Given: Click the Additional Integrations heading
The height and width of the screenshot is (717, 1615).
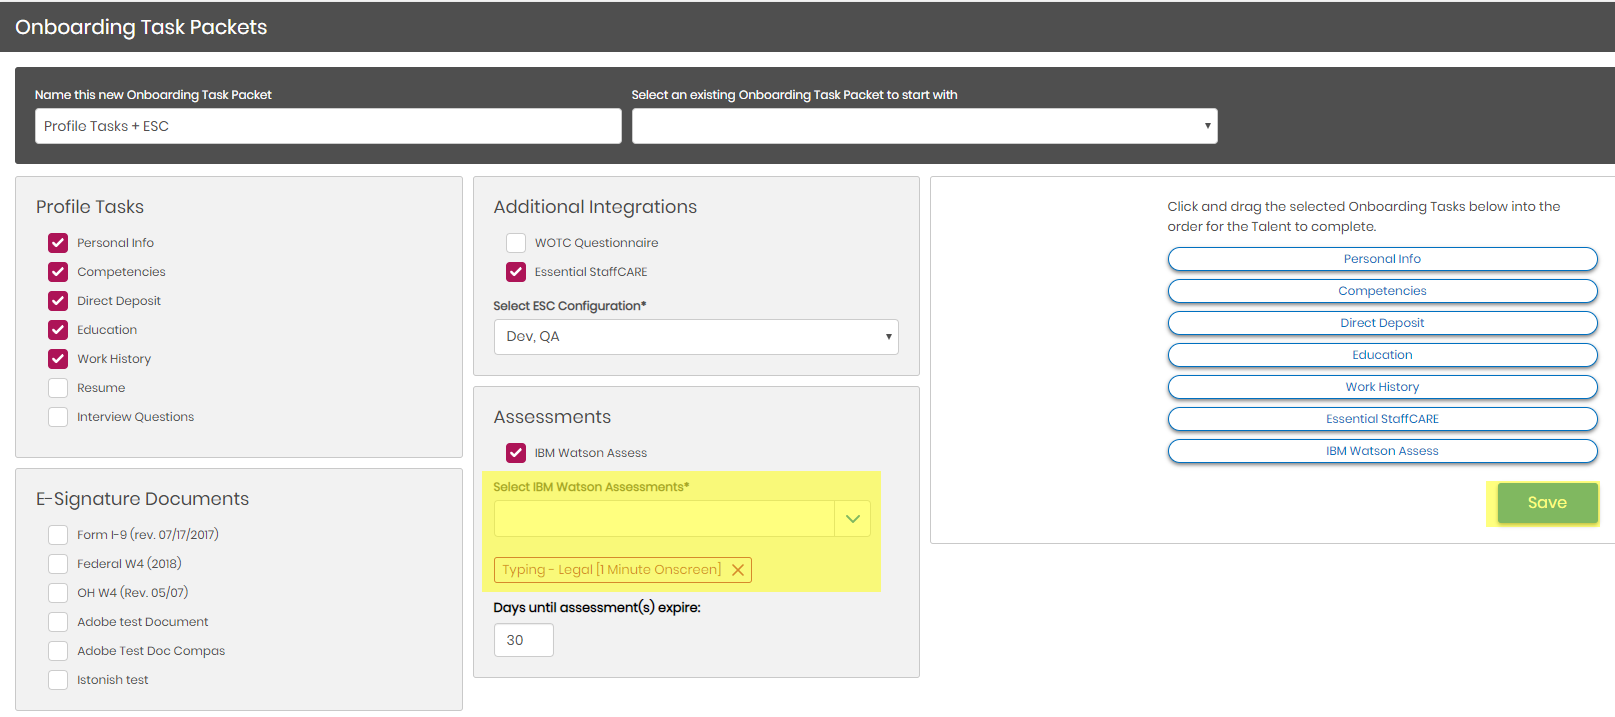Looking at the screenshot, I should pos(595,207).
